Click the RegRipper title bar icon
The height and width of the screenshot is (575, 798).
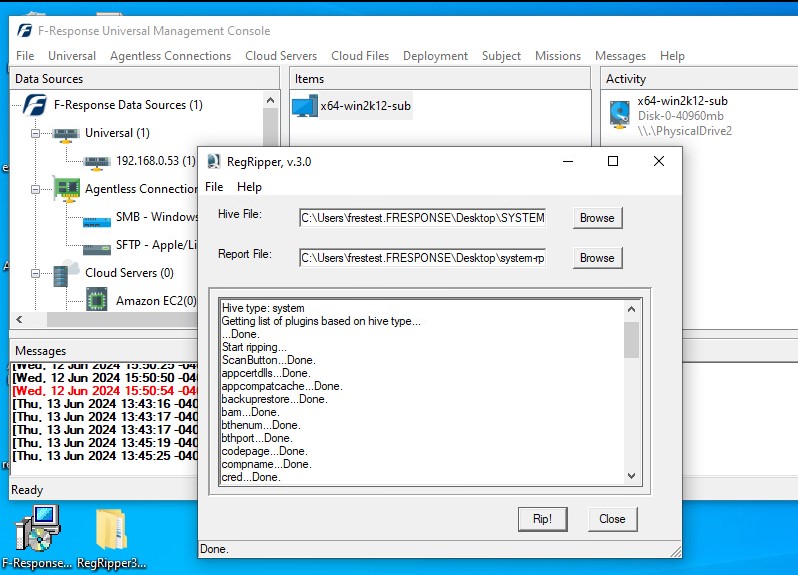pos(214,161)
